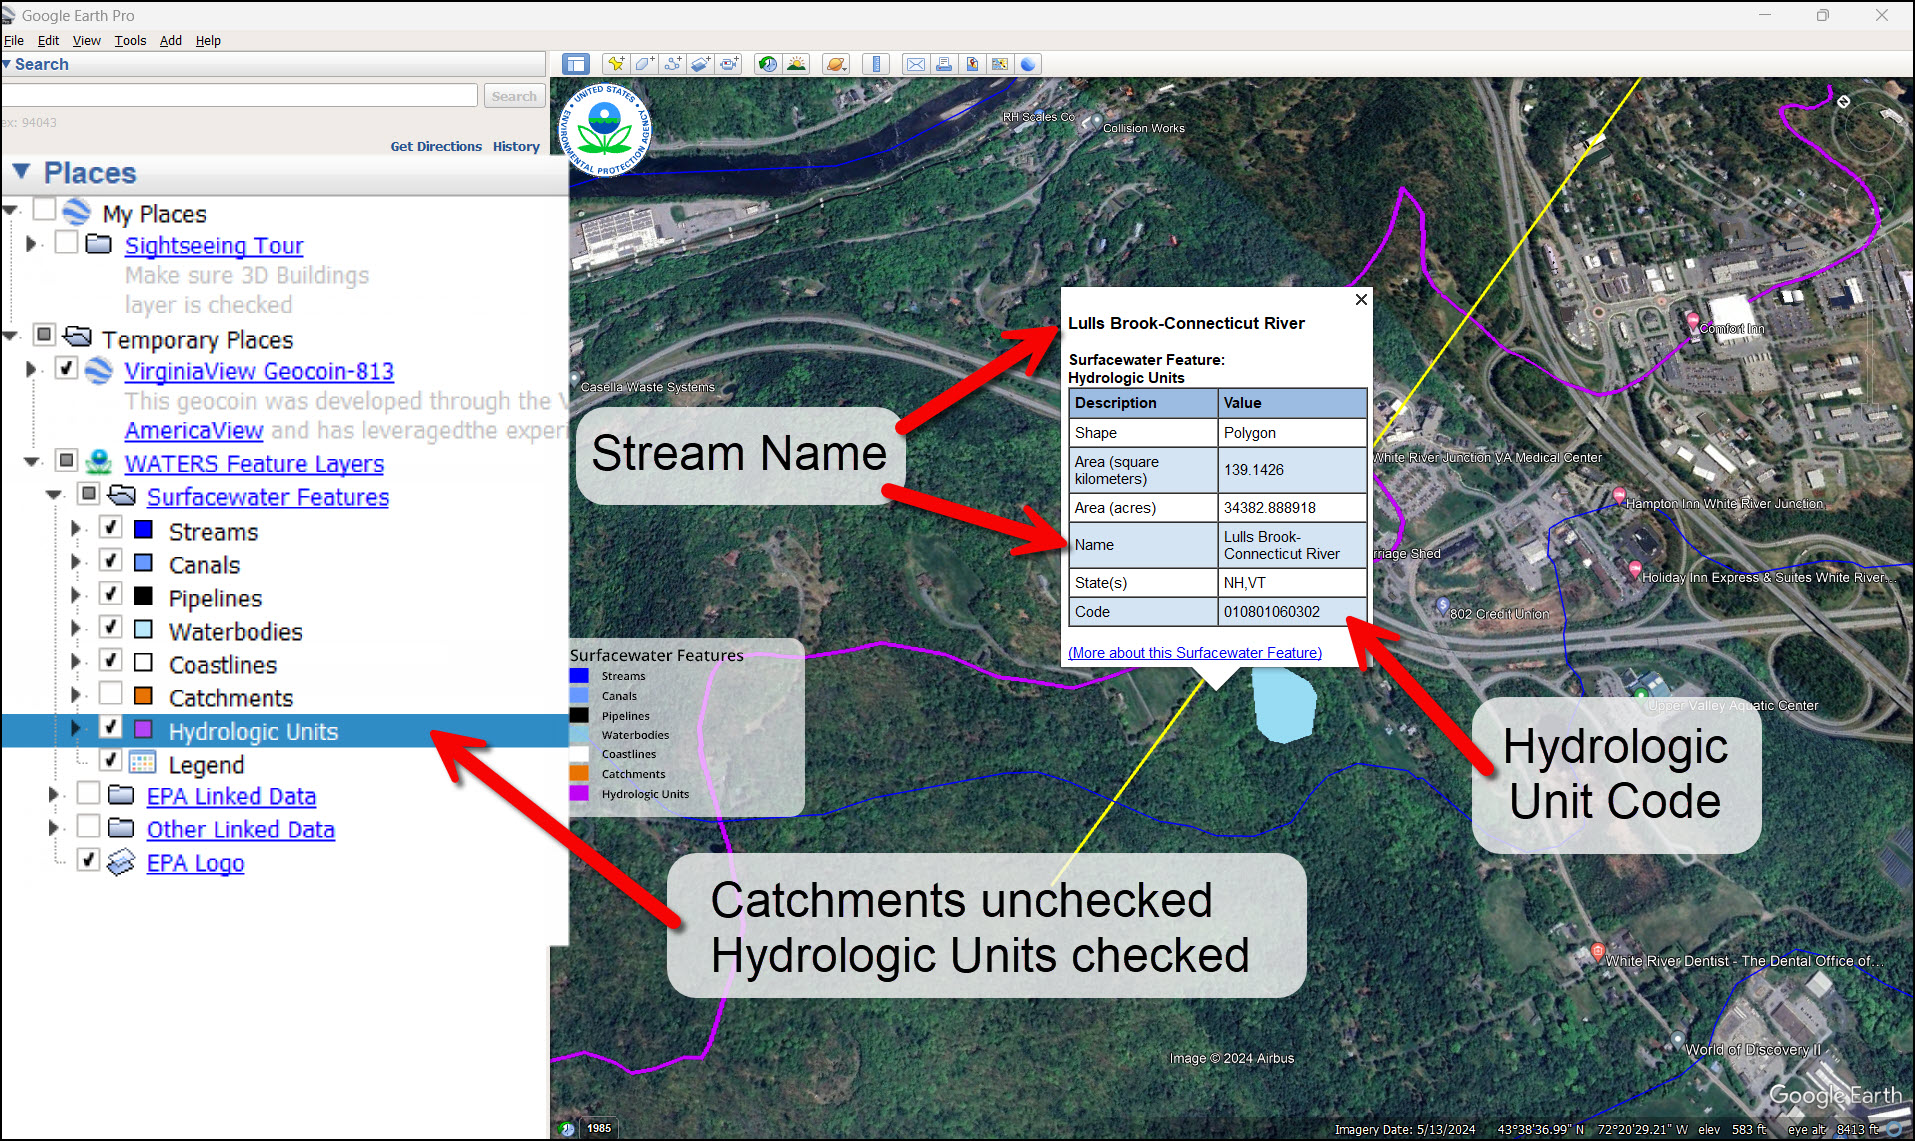
Task: Check the EPA Linked Data checkbox
Action: tap(88, 793)
